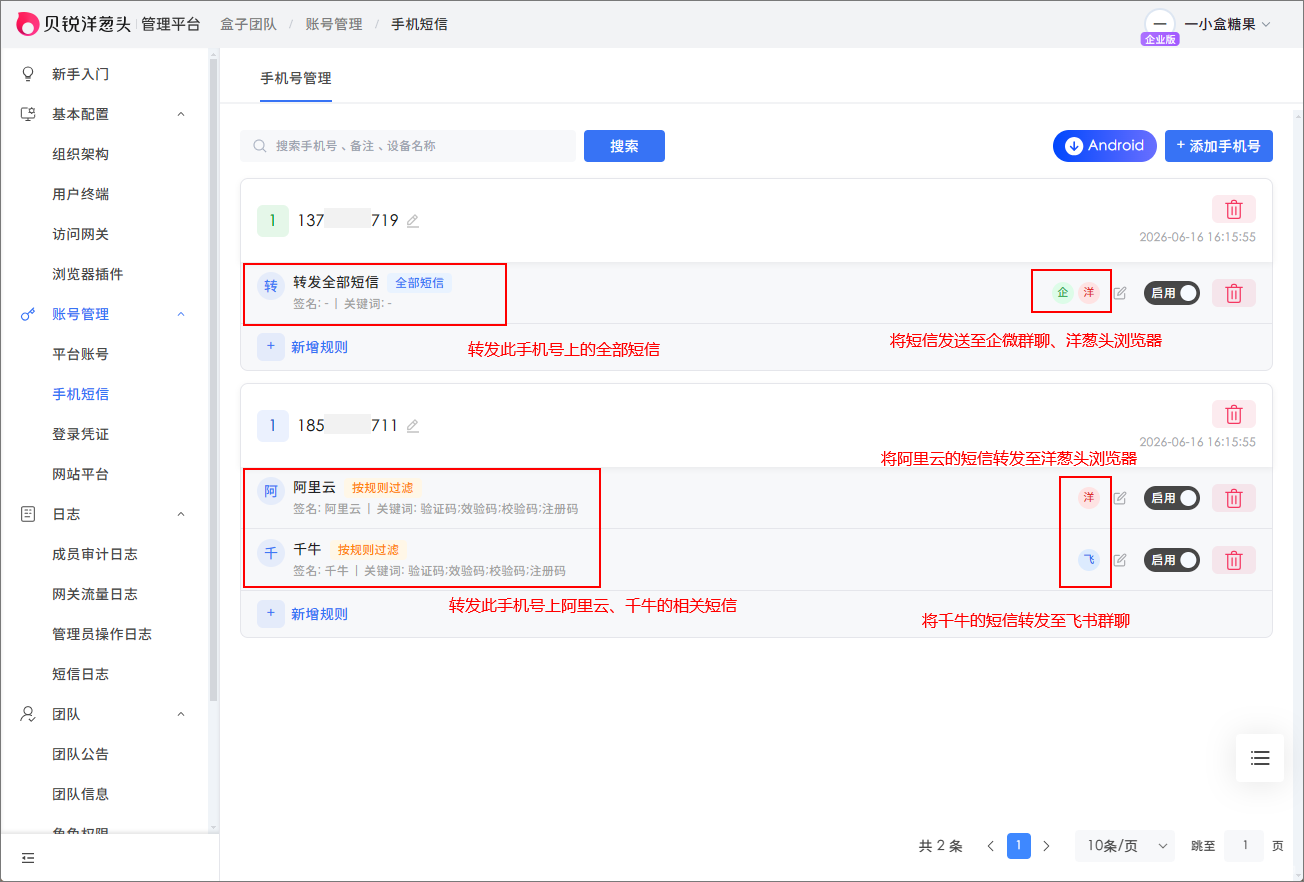Toggle 启用 switch for 千牛 rule
This screenshot has width=1304, height=882.
click(x=1172, y=560)
